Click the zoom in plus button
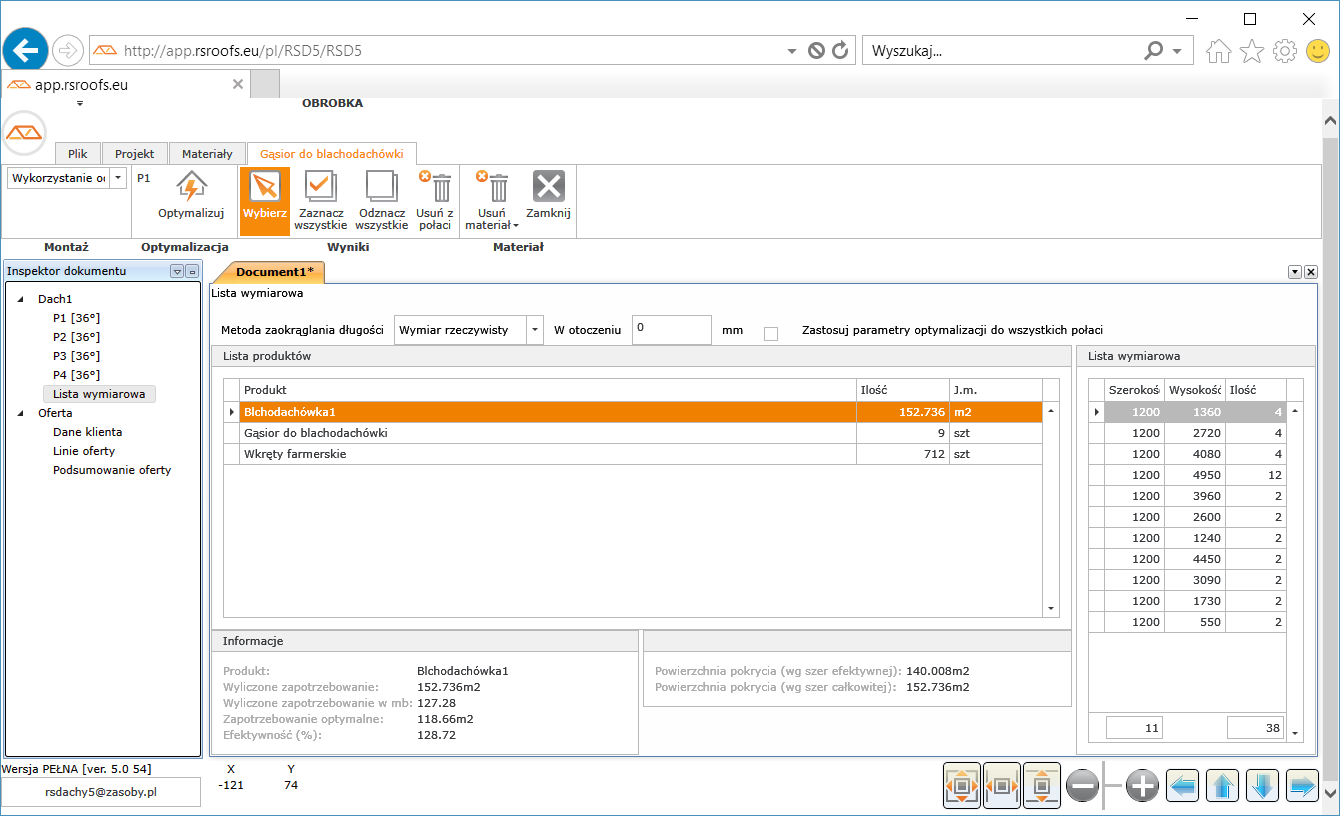Screen dimensions: 1340x816 pyautogui.click(x=1142, y=786)
